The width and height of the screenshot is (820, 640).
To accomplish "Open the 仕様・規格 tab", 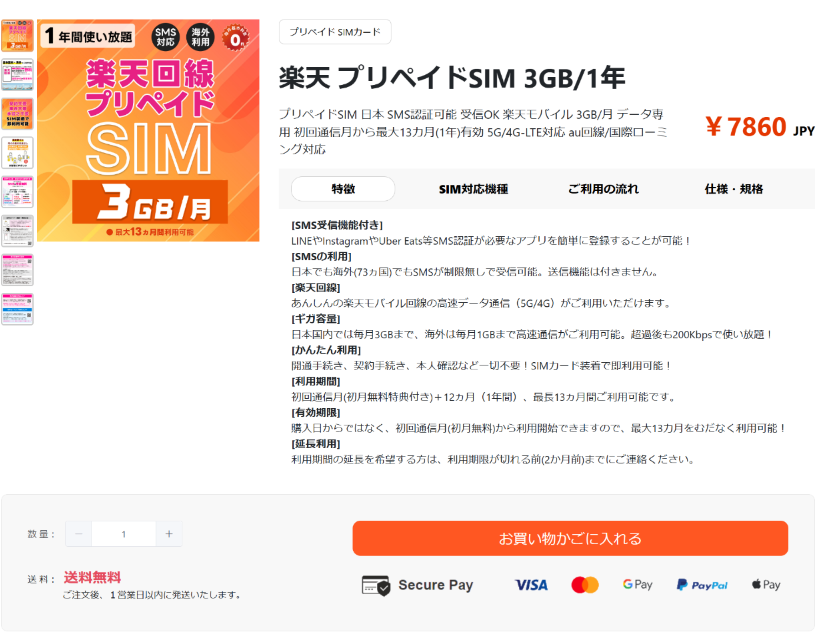I will [734, 189].
